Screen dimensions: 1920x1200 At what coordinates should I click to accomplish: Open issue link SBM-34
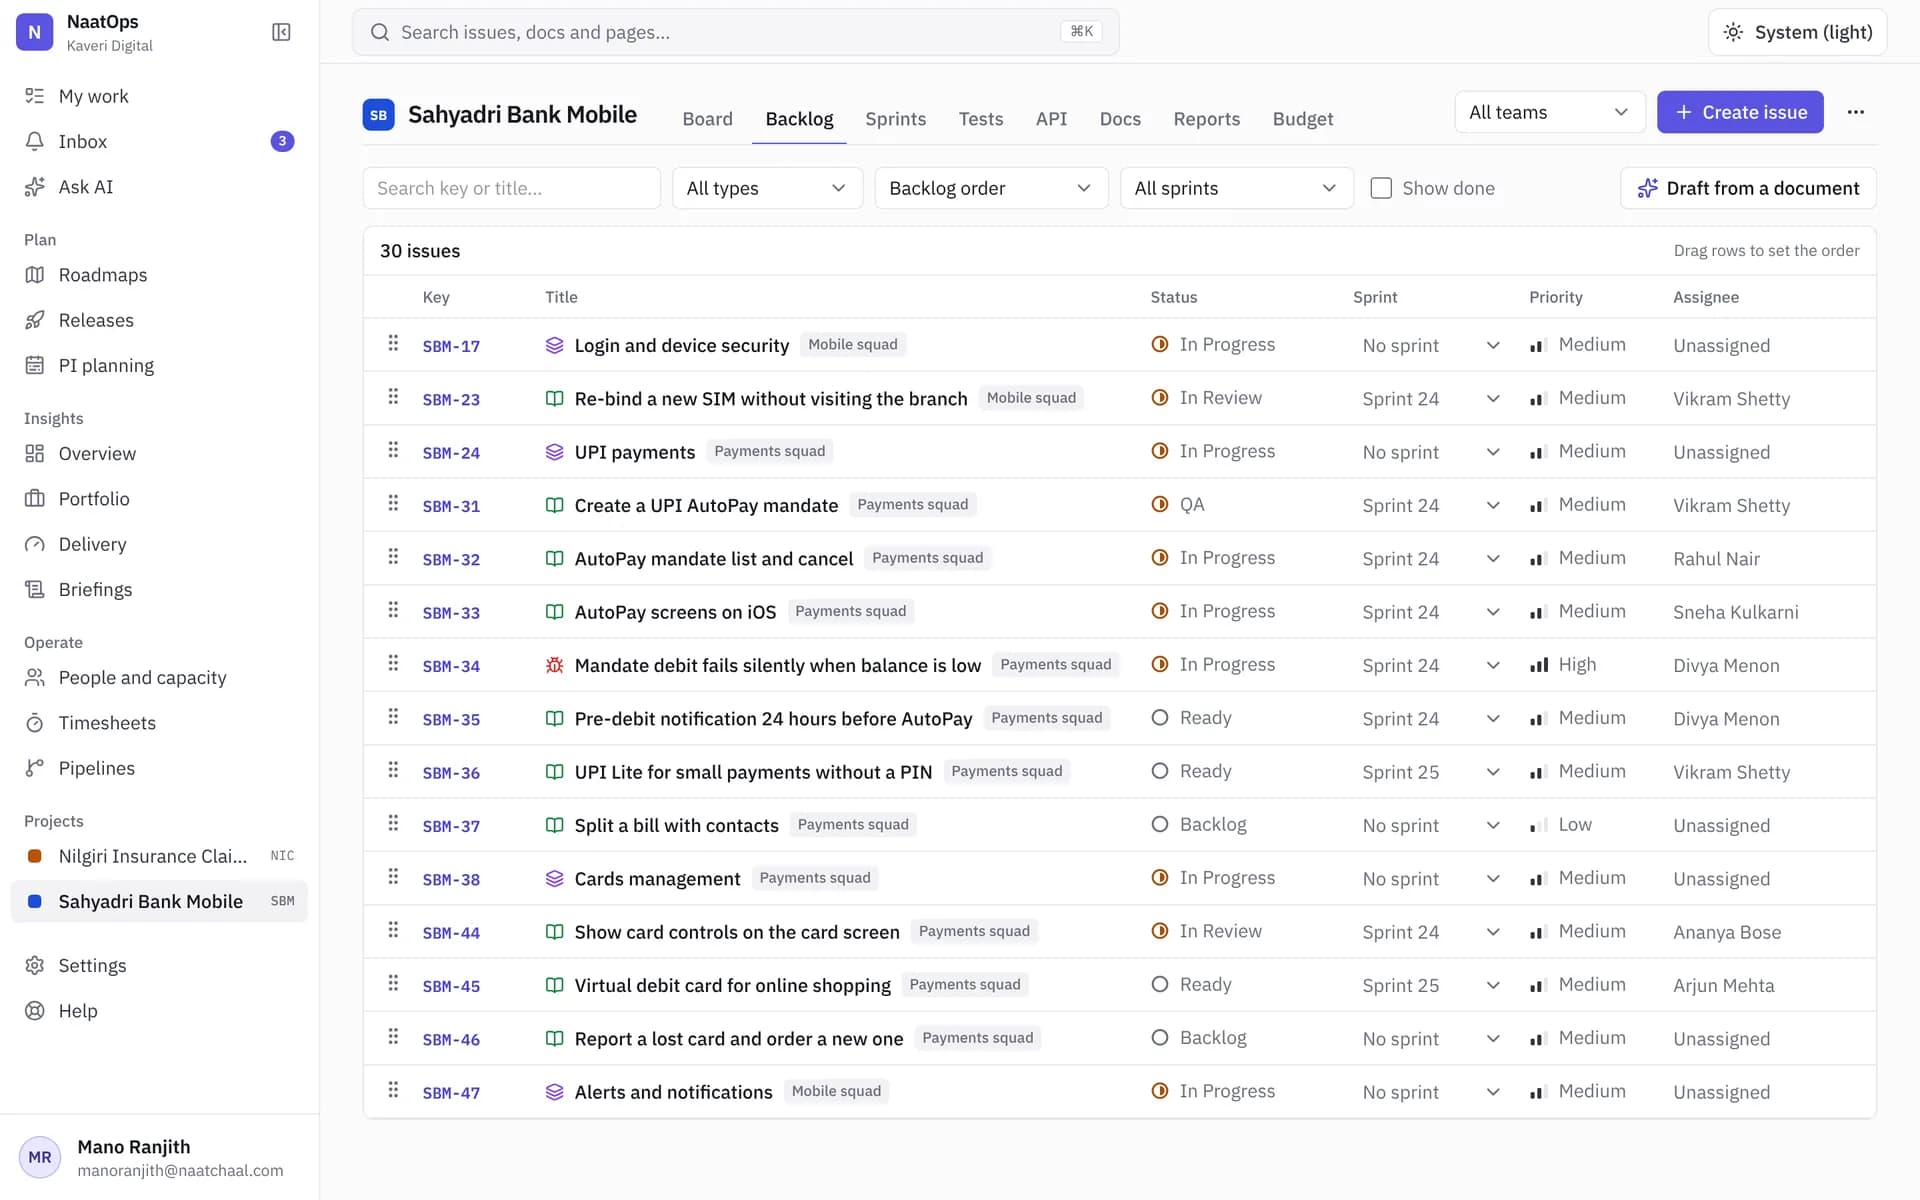(x=451, y=666)
